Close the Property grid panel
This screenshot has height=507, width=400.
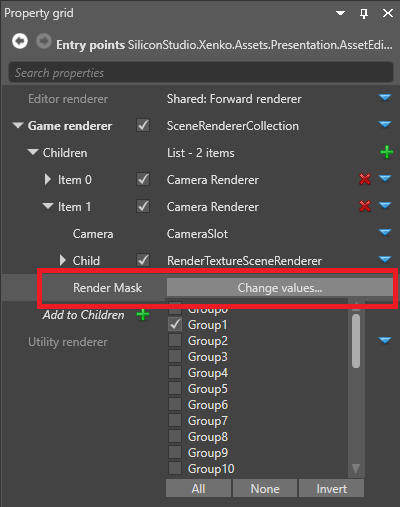pyautogui.click(x=388, y=13)
